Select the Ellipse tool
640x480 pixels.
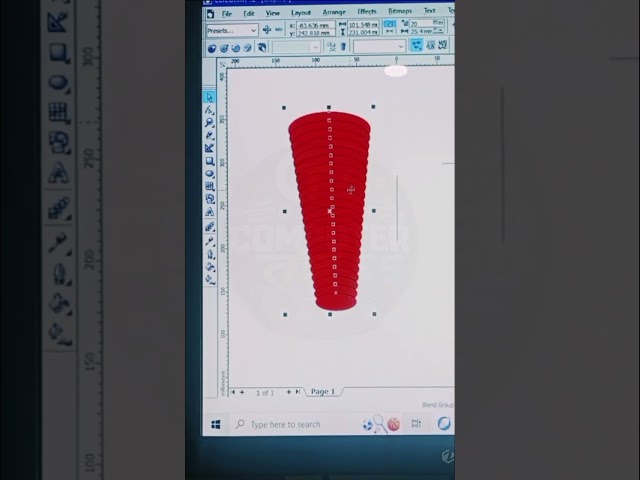(210, 174)
